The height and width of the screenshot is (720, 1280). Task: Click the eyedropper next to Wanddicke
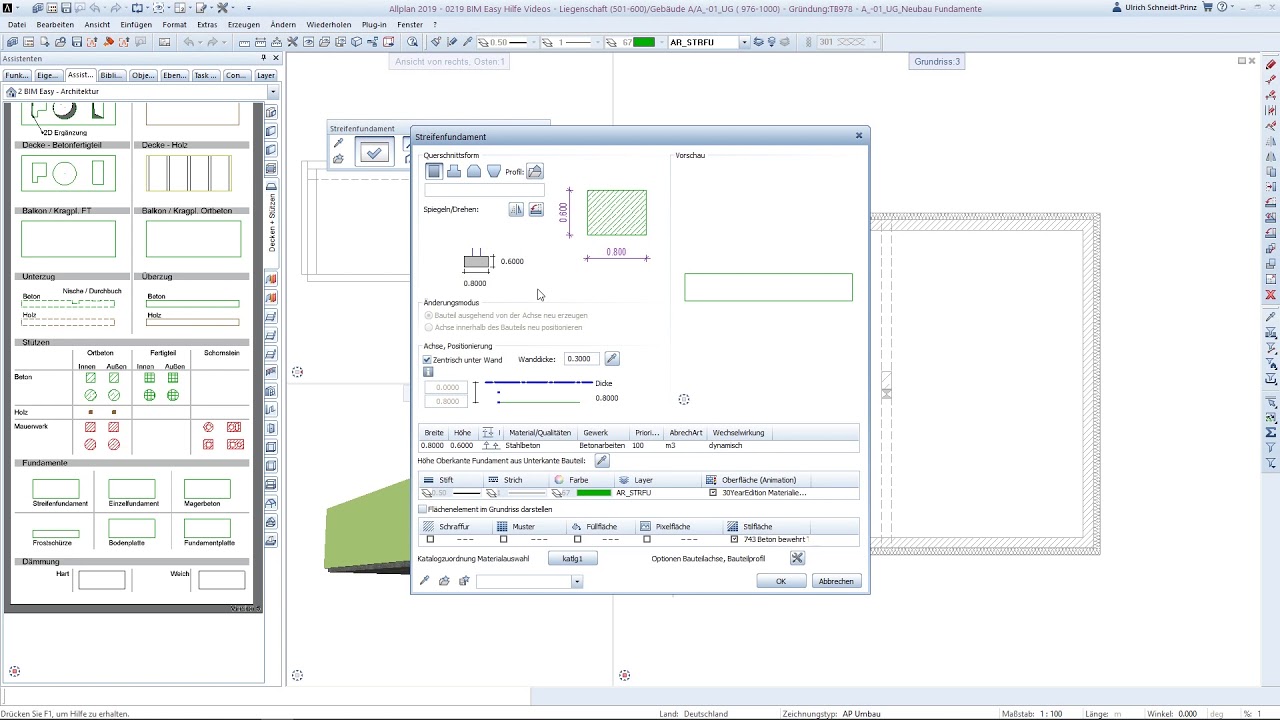tap(612, 359)
